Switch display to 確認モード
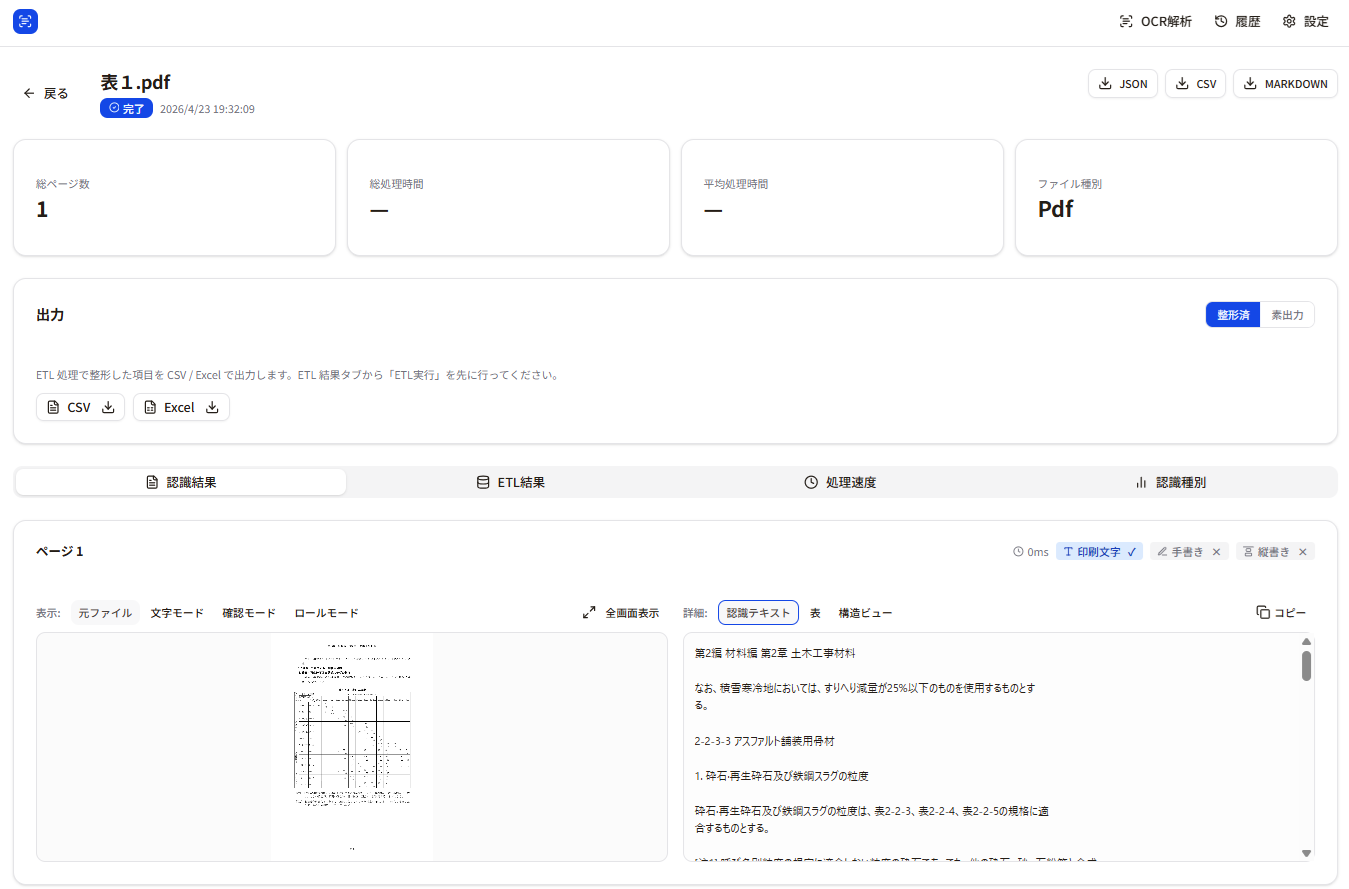The image size is (1349, 889). (x=249, y=613)
